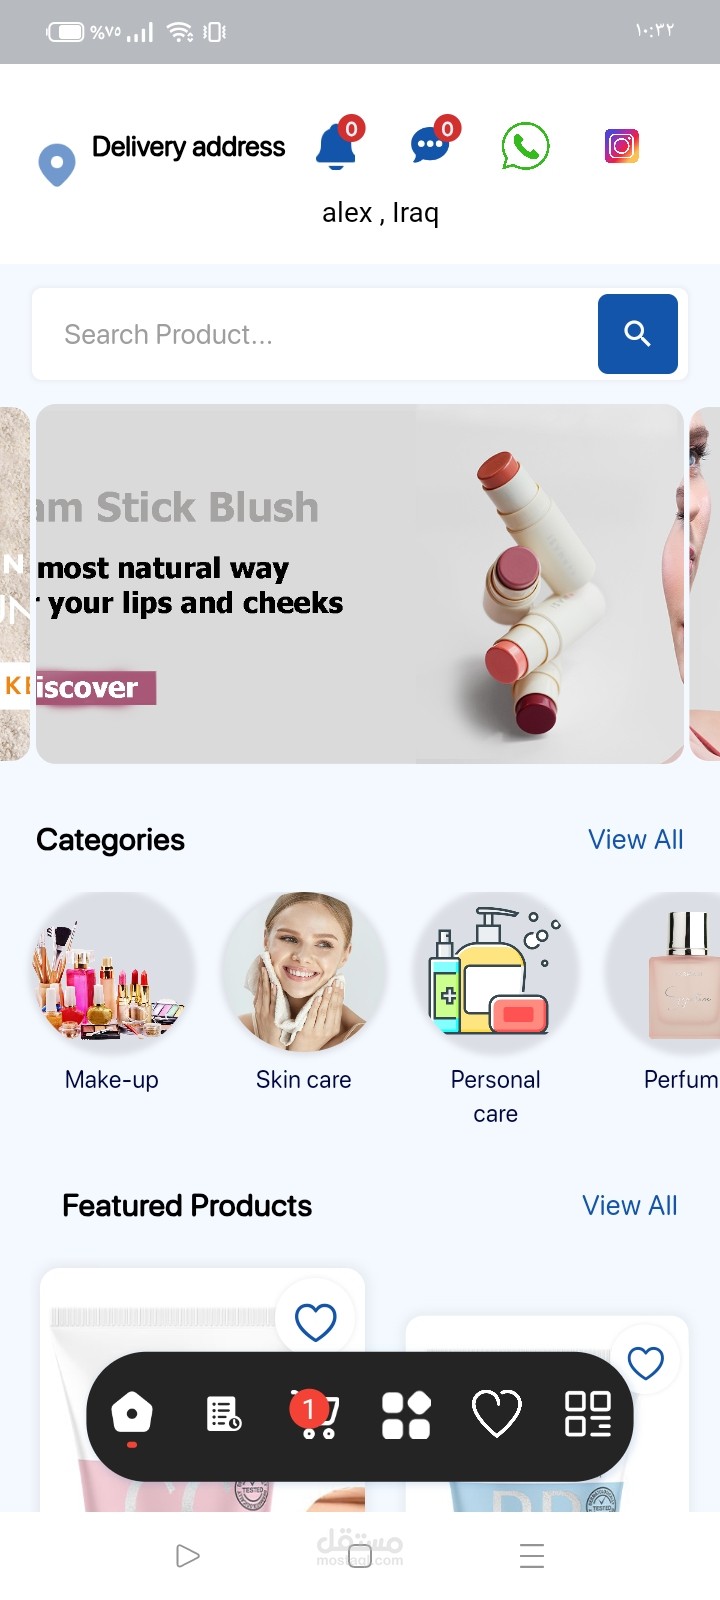Open wishlist heart in bottom bar
720x1600 pixels.
496,1414
